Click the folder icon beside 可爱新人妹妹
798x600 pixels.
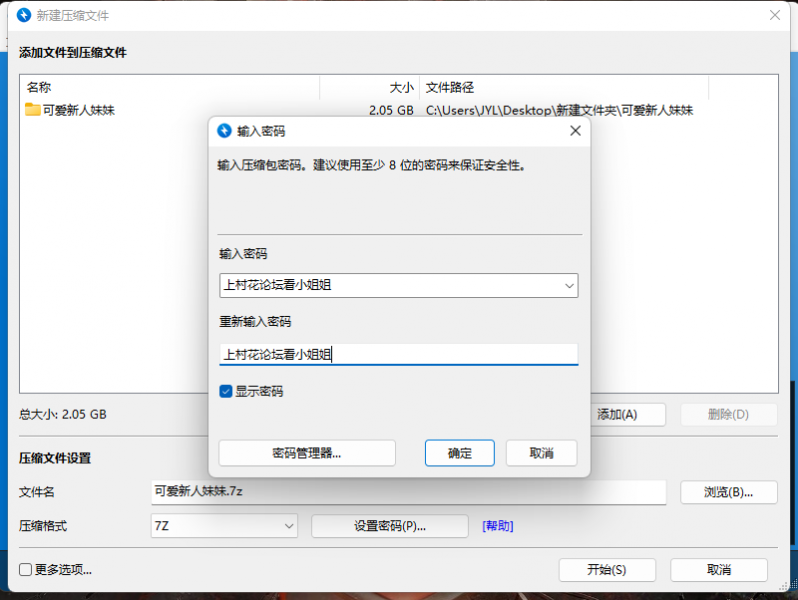33,110
